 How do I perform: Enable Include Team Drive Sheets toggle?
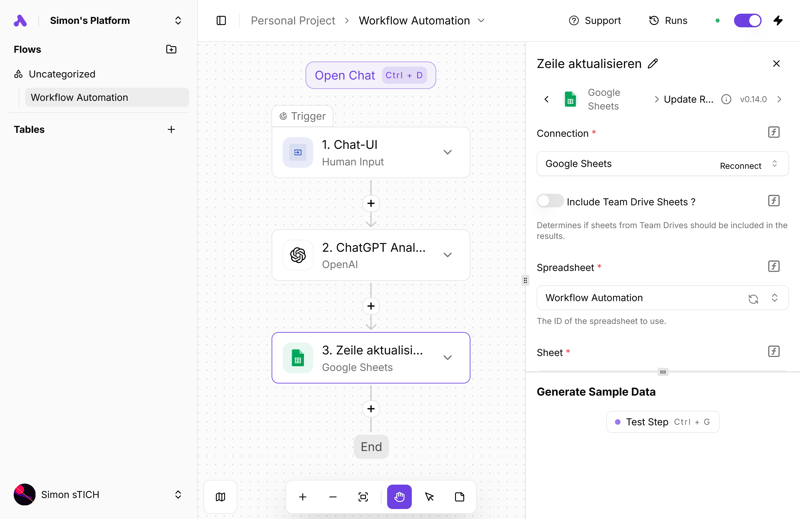[x=550, y=201]
